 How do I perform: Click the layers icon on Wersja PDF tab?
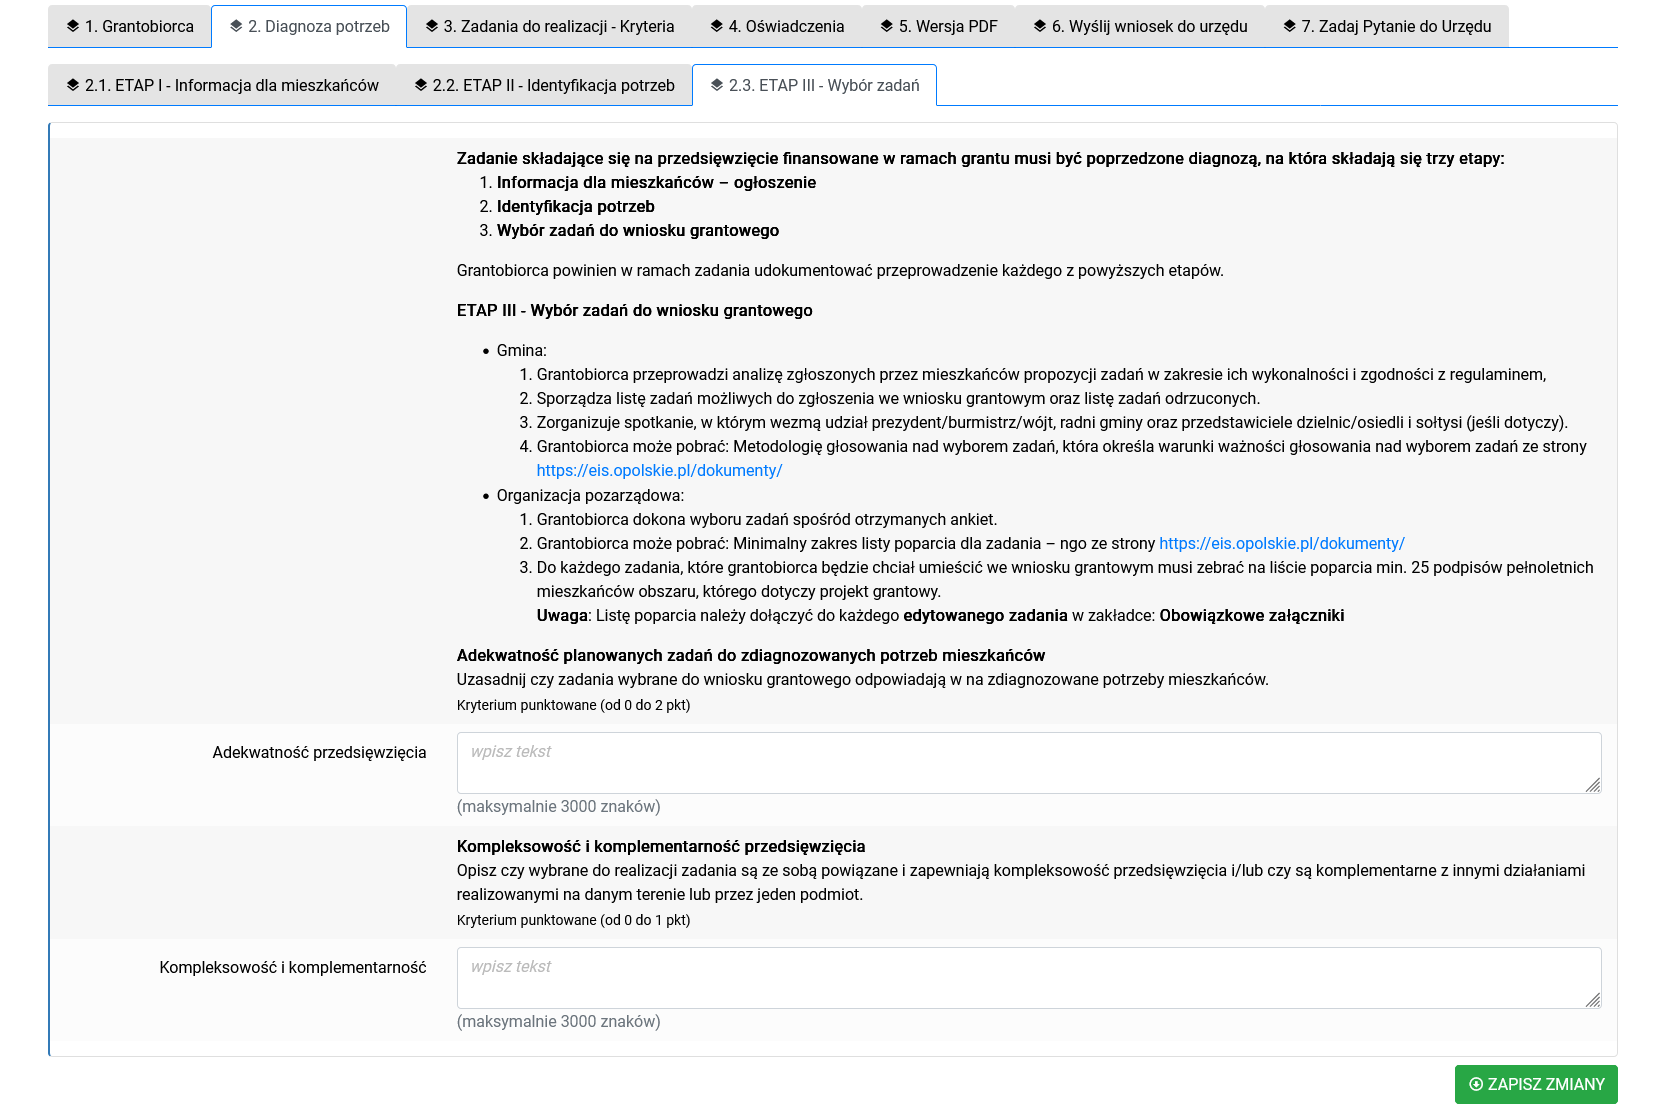887,26
